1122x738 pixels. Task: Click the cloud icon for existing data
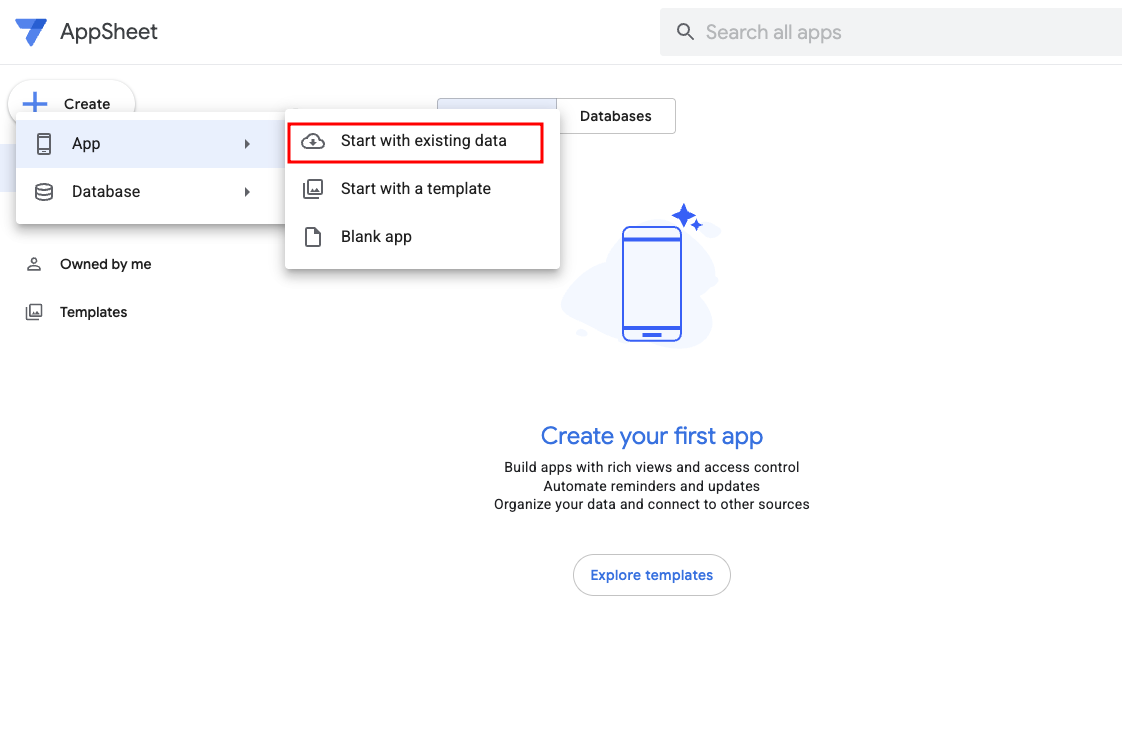coord(313,141)
